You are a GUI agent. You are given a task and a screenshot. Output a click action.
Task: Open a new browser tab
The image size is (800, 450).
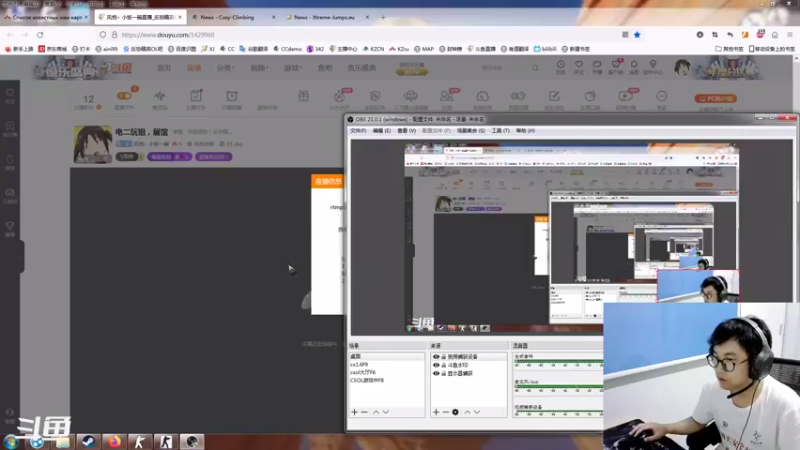tap(383, 17)
